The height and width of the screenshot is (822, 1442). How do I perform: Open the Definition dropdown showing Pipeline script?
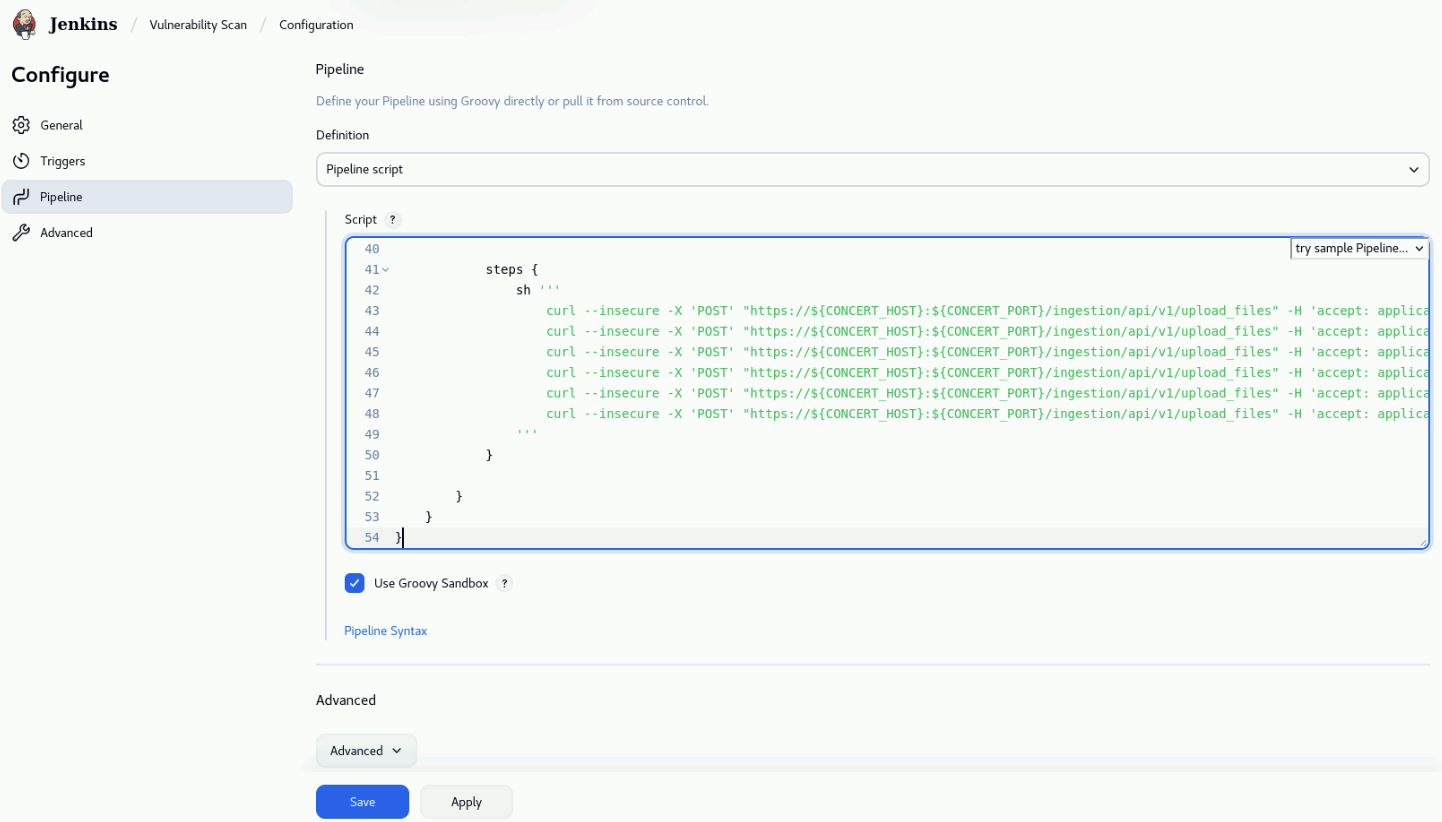(x=871, y=170)
